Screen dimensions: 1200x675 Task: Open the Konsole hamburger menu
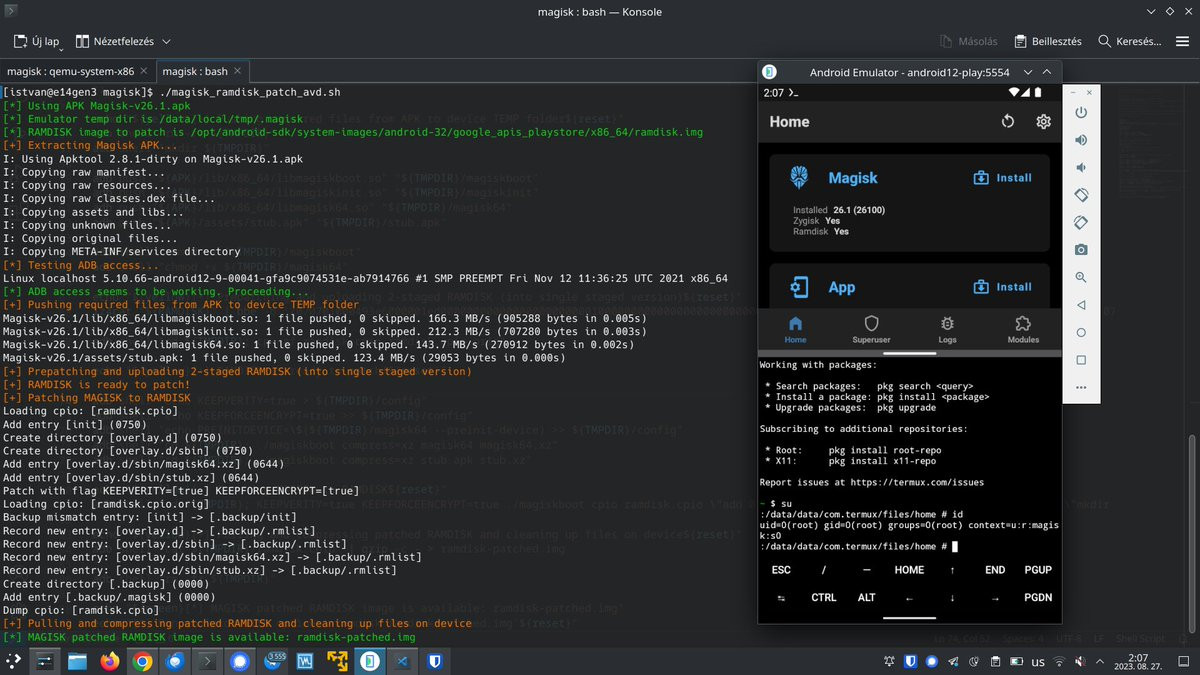[x=1182, y=42]
